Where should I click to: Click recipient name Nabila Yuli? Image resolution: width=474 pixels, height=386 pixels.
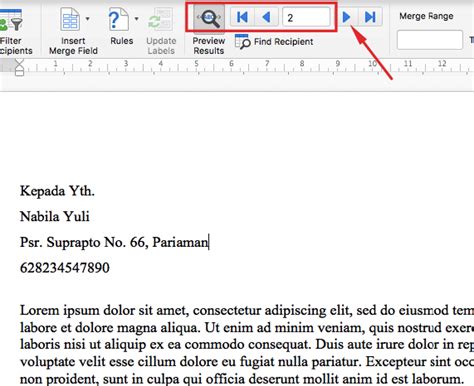point(55,217)
